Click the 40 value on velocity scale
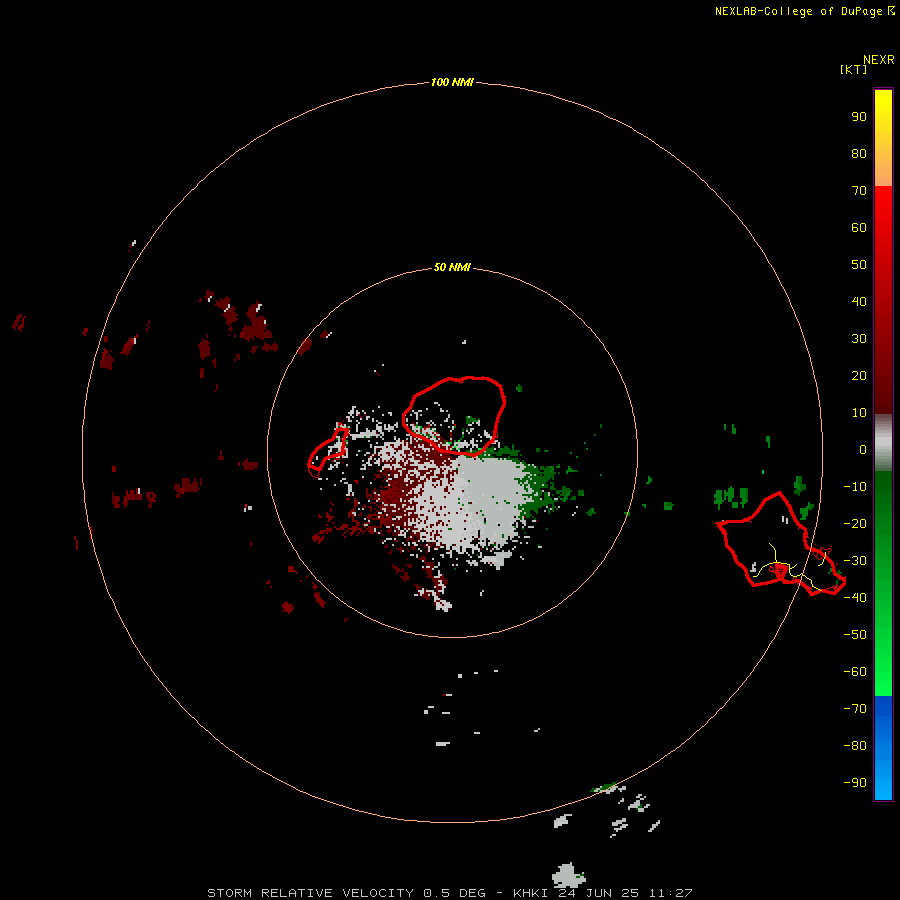The width and height of the screenshot is (900, 900). click(859, 301)
